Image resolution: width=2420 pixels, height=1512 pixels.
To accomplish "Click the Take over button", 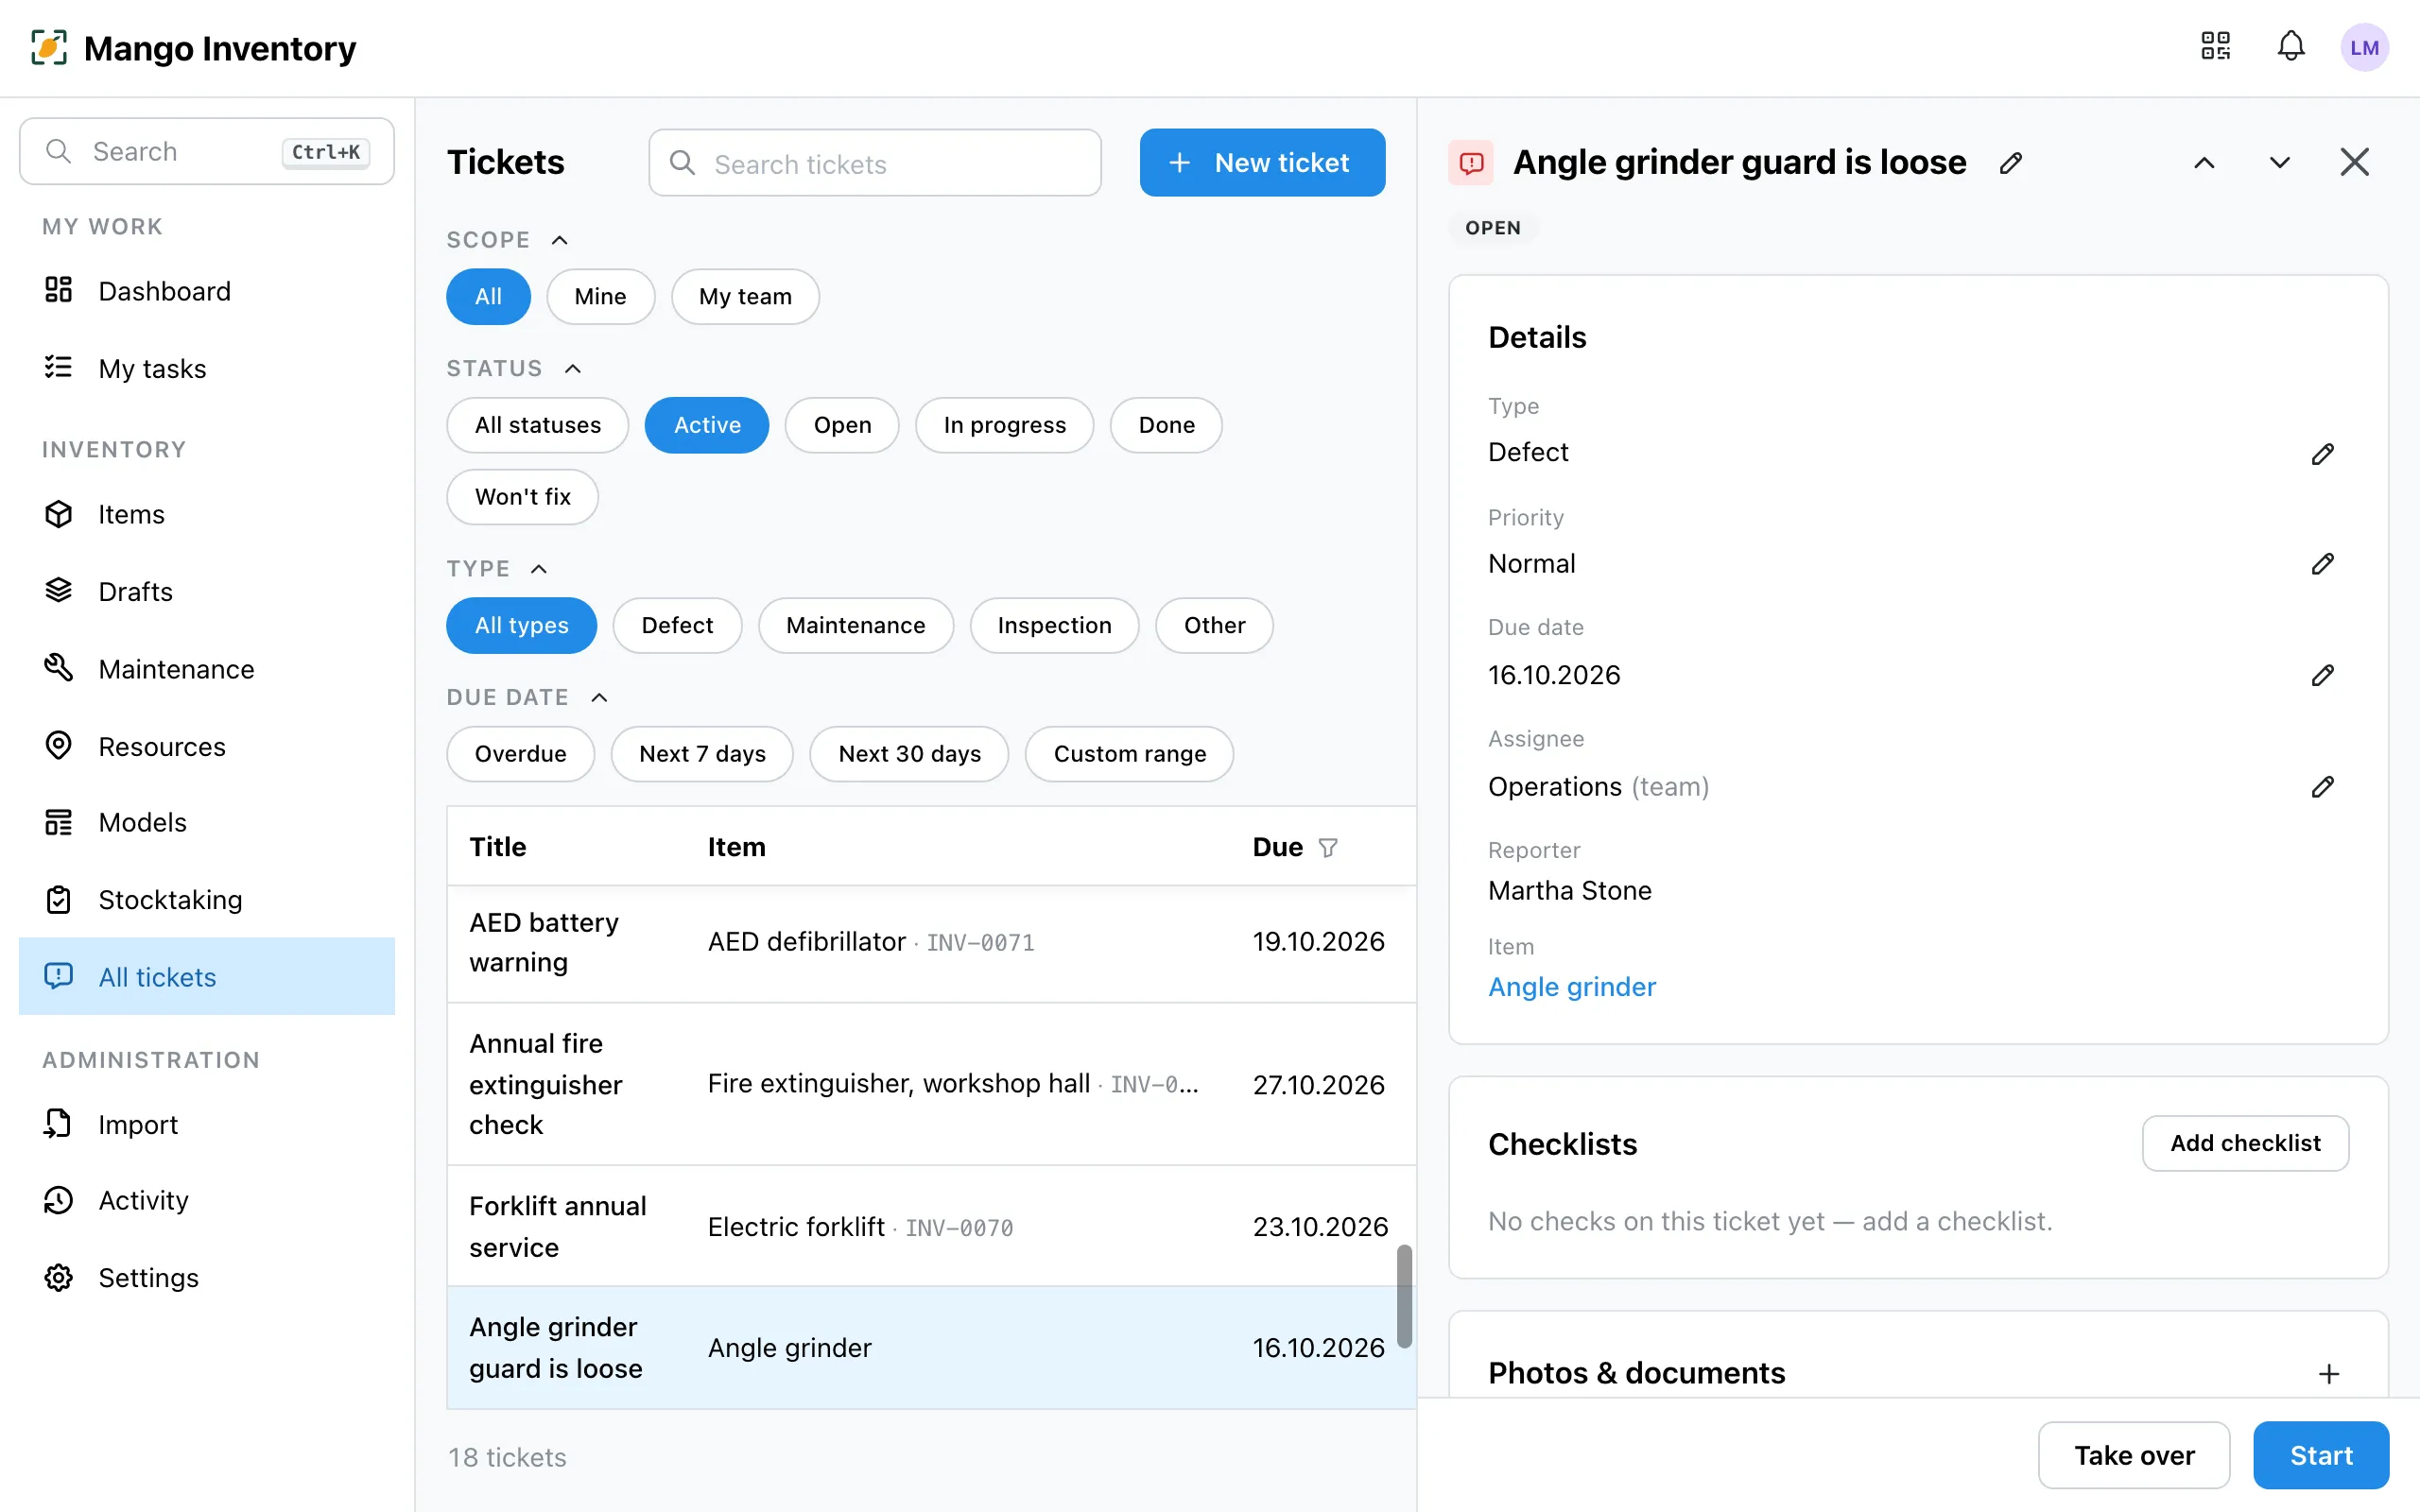I will (x=2134, y=1456).
